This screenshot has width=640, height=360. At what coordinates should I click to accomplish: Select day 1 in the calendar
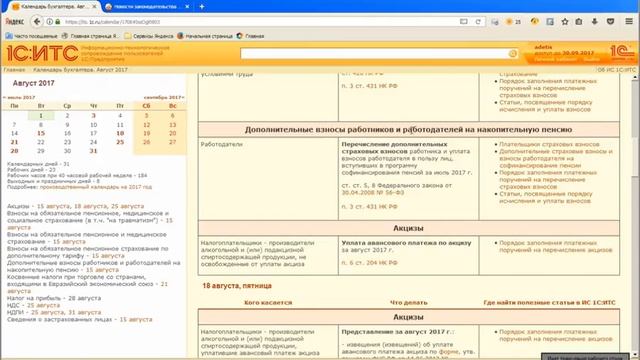click(41, 116)
